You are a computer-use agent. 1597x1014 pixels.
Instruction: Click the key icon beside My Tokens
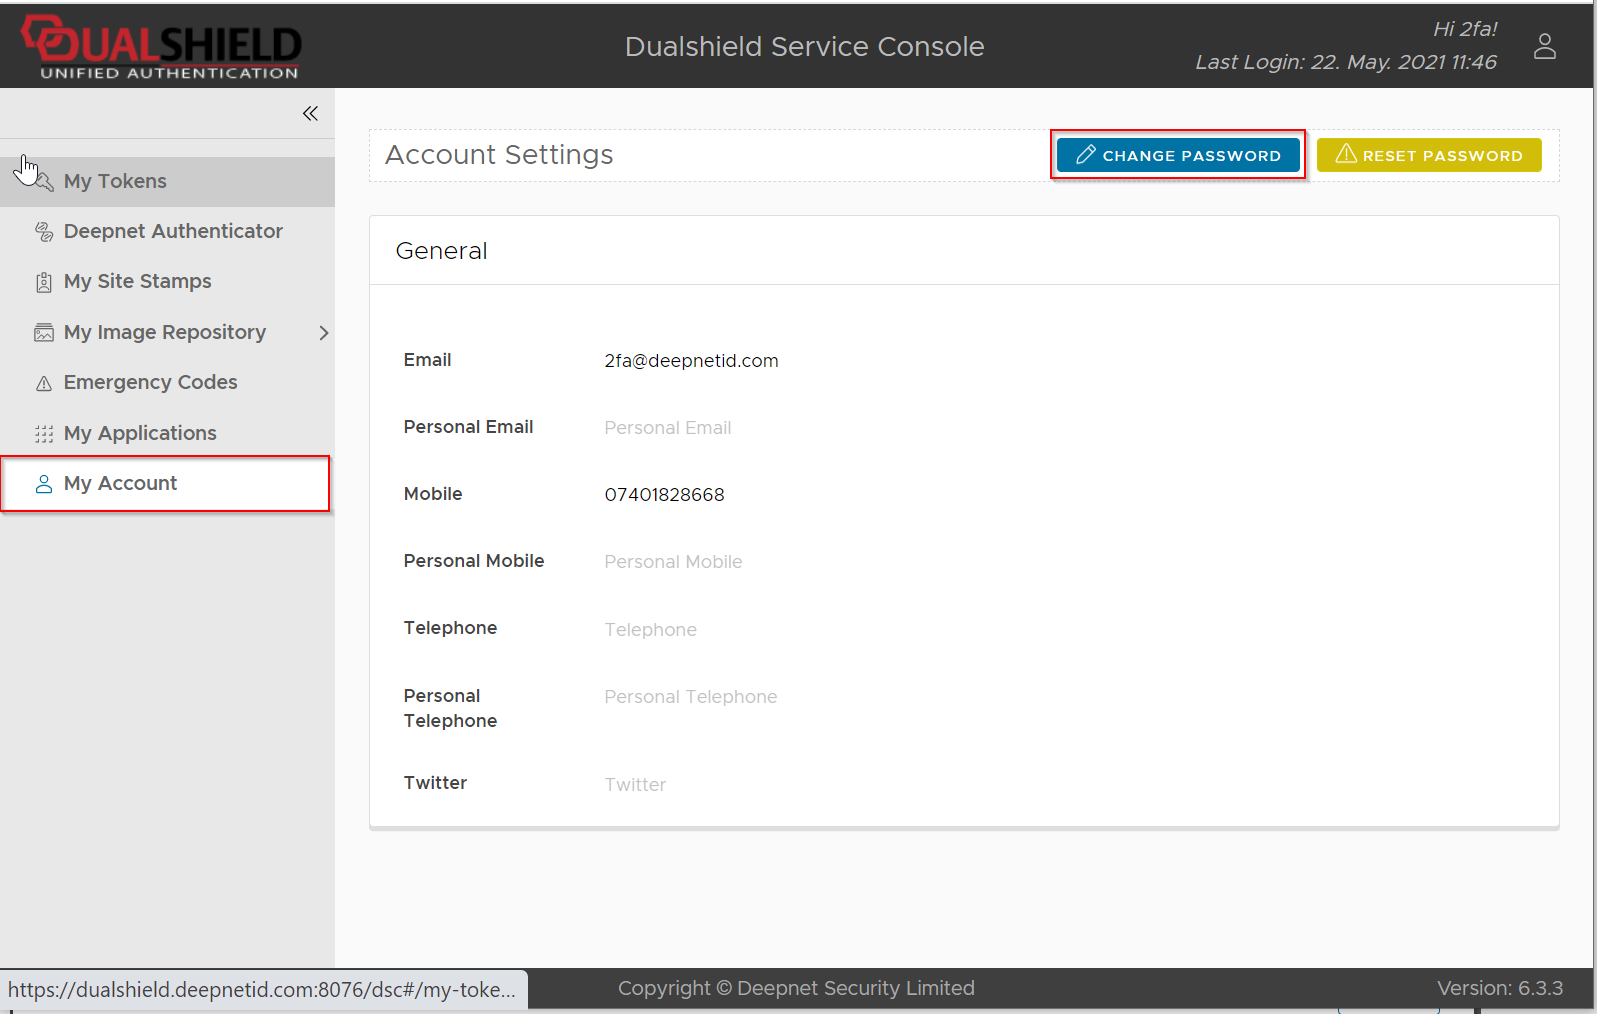click(x=44, y=182)
